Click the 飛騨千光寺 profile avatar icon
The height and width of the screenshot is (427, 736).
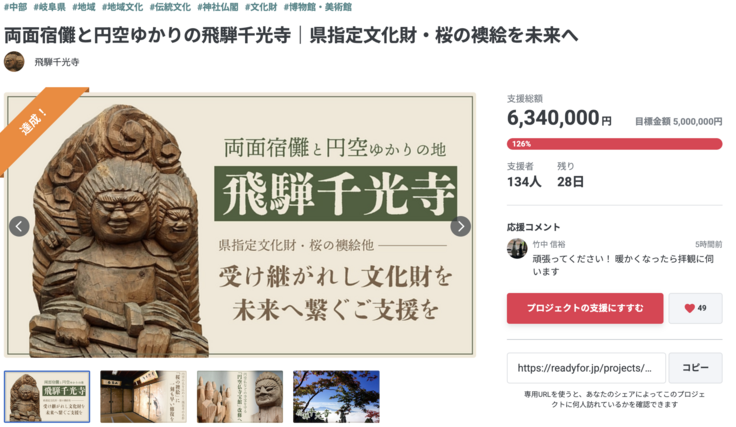[14, 61]
